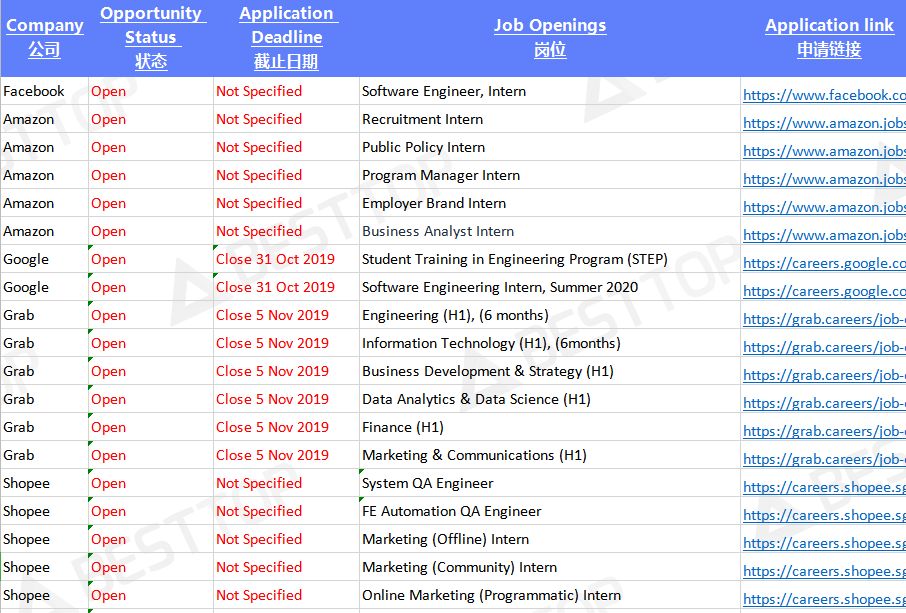
Task: Select Open status in Facebook row
Action: [x=151, y=91]
